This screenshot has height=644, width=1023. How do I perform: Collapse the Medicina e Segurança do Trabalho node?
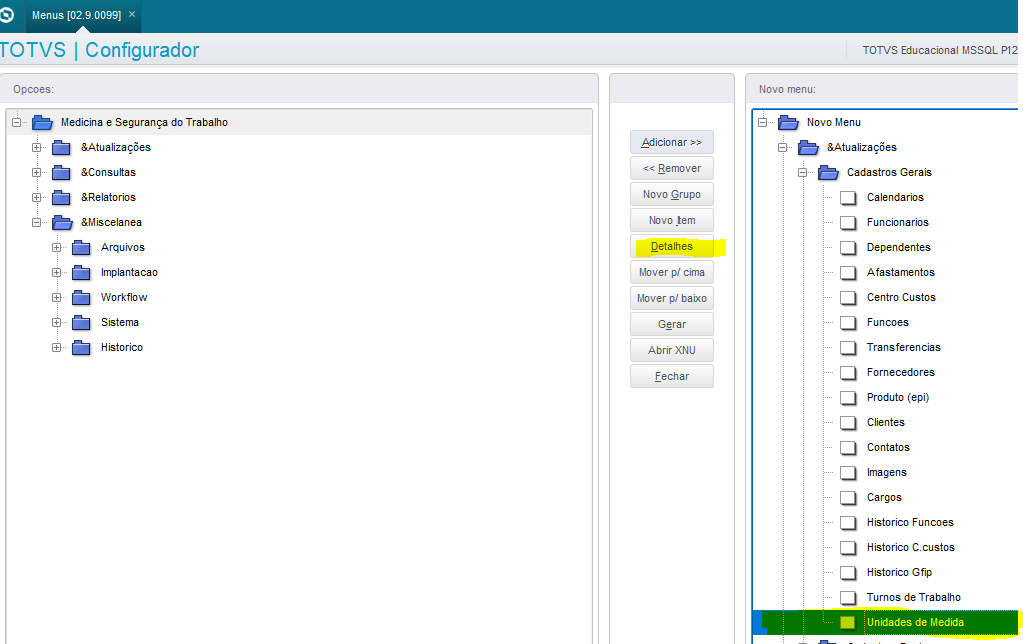click(x=16, y=122)
